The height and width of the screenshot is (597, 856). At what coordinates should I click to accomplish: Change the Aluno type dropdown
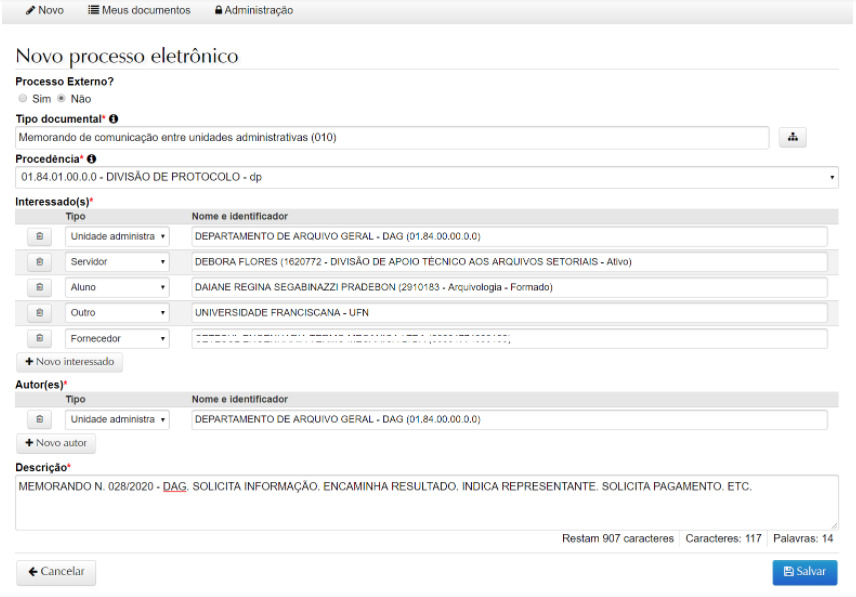tap(117, 288)
